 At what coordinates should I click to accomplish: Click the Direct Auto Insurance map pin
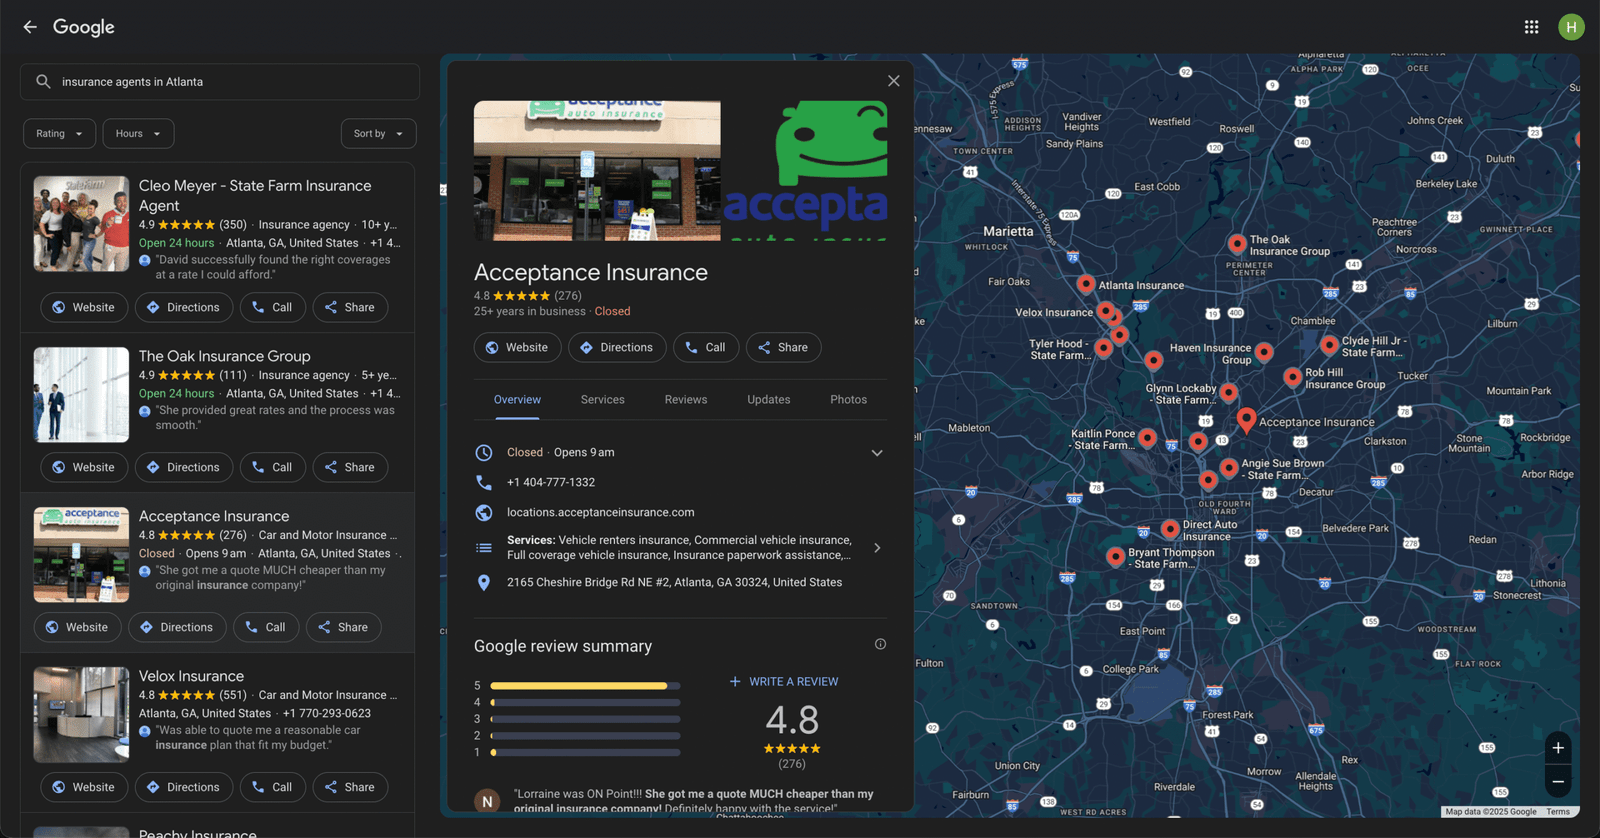1170,528
